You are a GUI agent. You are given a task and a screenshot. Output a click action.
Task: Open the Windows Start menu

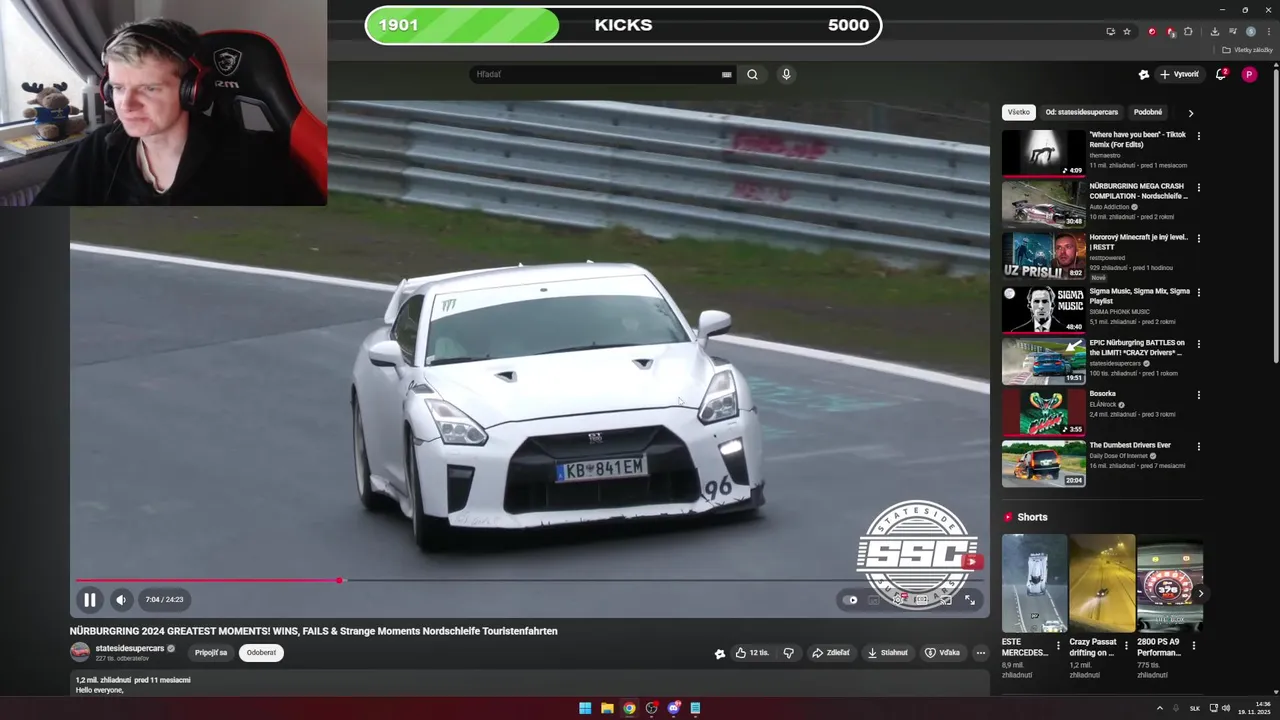pos(585,708)
